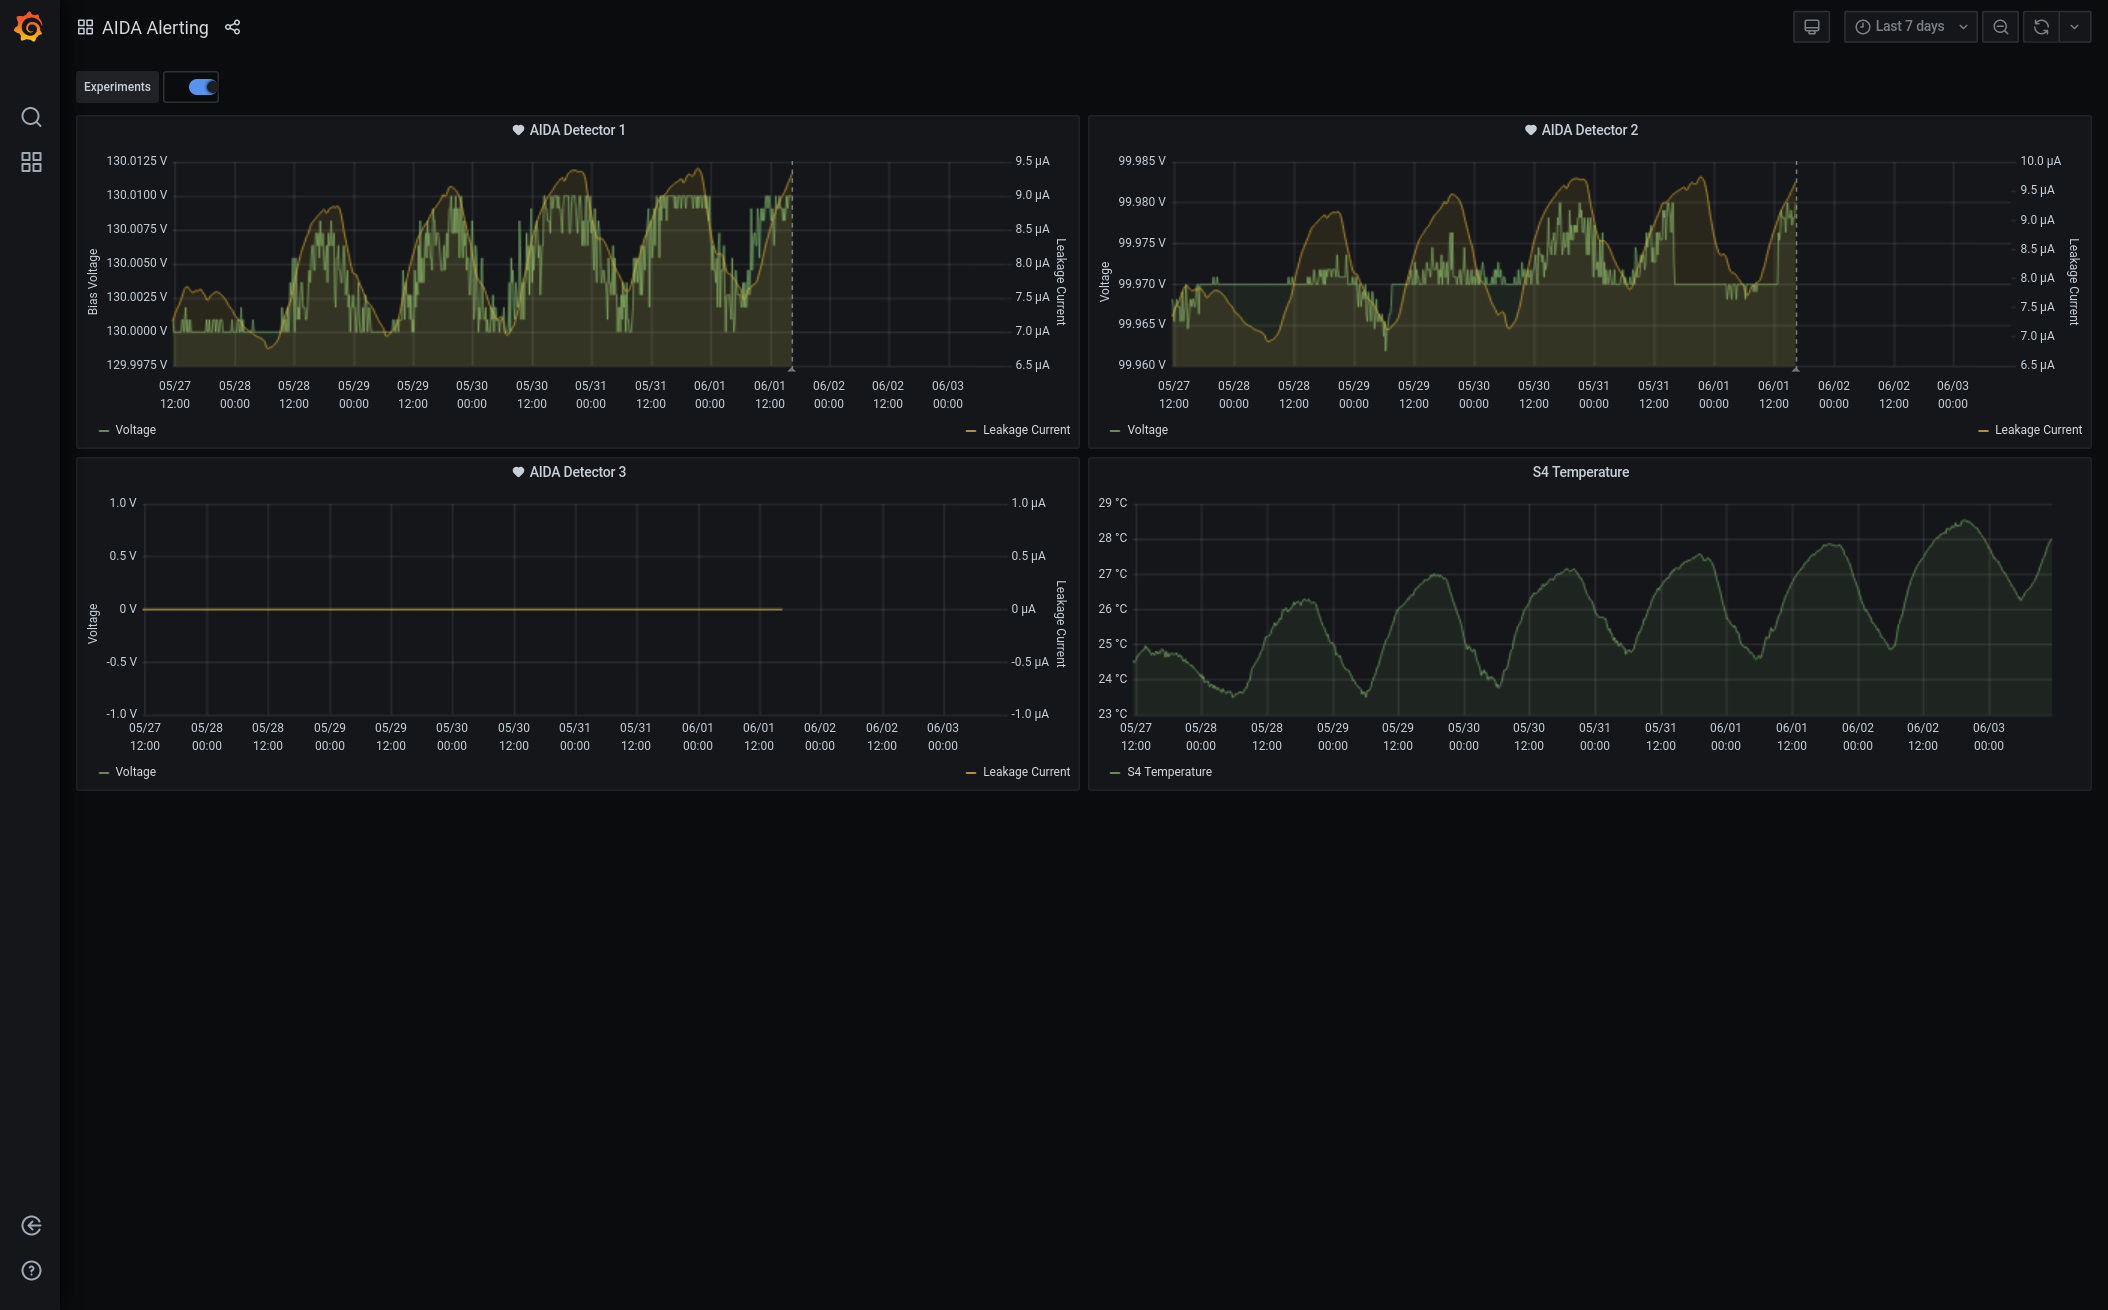
Task: Click the annotation marker at bottom of Detector 2 graph
Action: [x=1796, y=369]
